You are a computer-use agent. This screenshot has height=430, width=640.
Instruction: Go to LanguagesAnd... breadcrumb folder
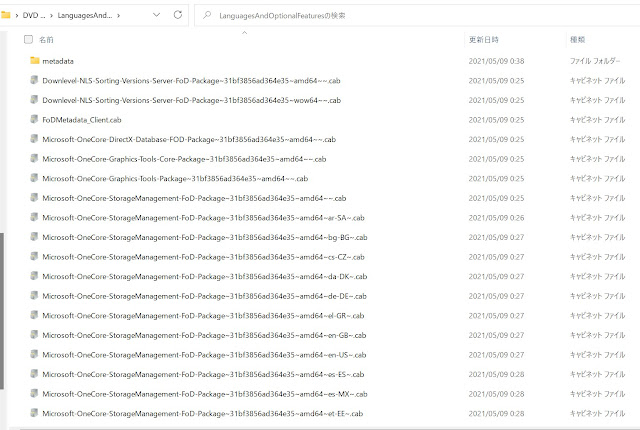85,16
